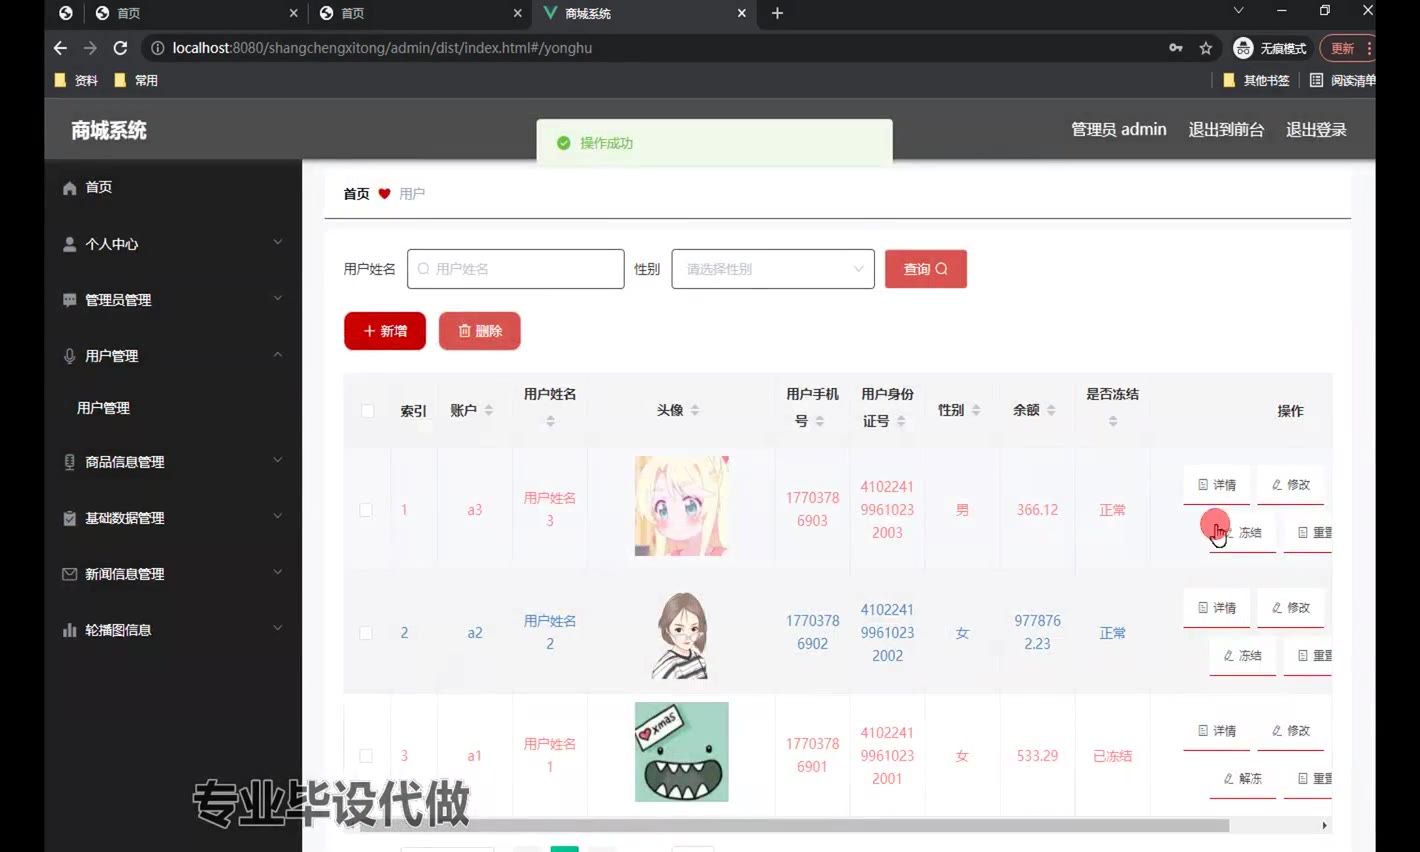Click the envelope icon beside 新闻信息管理
The height and width of the screenshot is (852, 1420).
click(x=69, y=574)
